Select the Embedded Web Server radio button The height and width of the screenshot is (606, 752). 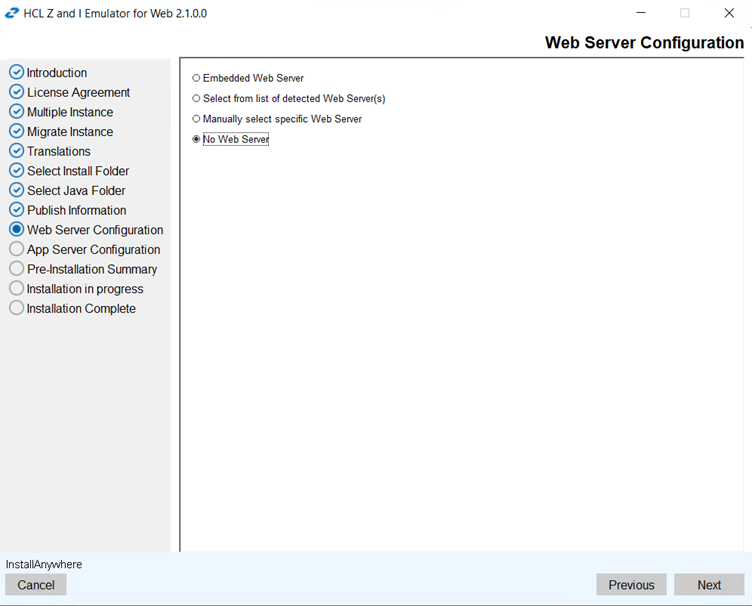(x=196, y=78)
